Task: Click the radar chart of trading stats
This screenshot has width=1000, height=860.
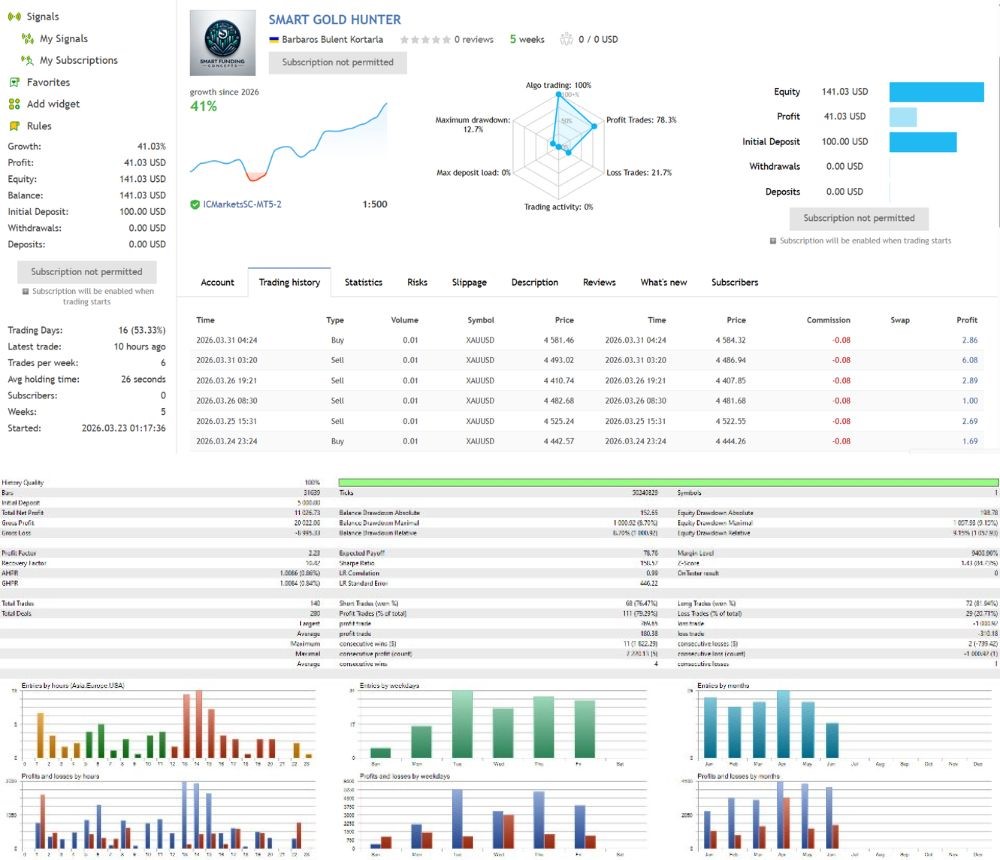Action: pos(559,145)
